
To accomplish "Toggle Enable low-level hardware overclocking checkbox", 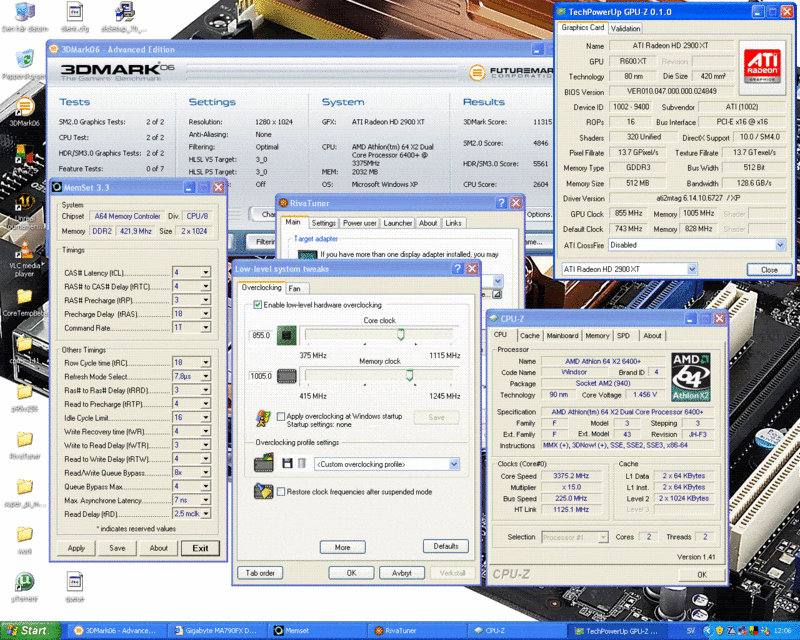I will click(258, 305).
